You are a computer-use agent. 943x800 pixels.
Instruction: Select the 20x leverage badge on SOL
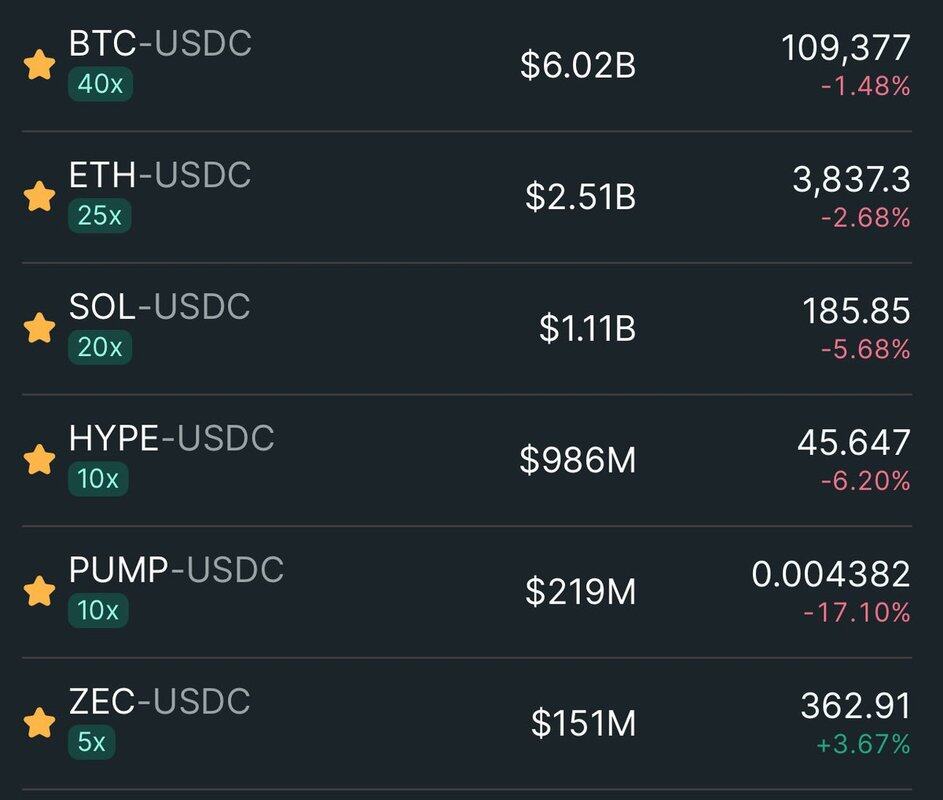[x=100, y=347]
